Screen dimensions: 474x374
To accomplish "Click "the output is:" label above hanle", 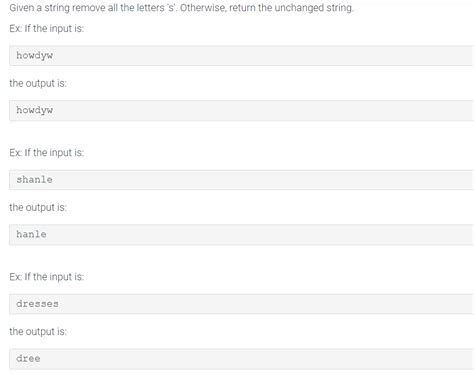I will (x=38, y=207).
